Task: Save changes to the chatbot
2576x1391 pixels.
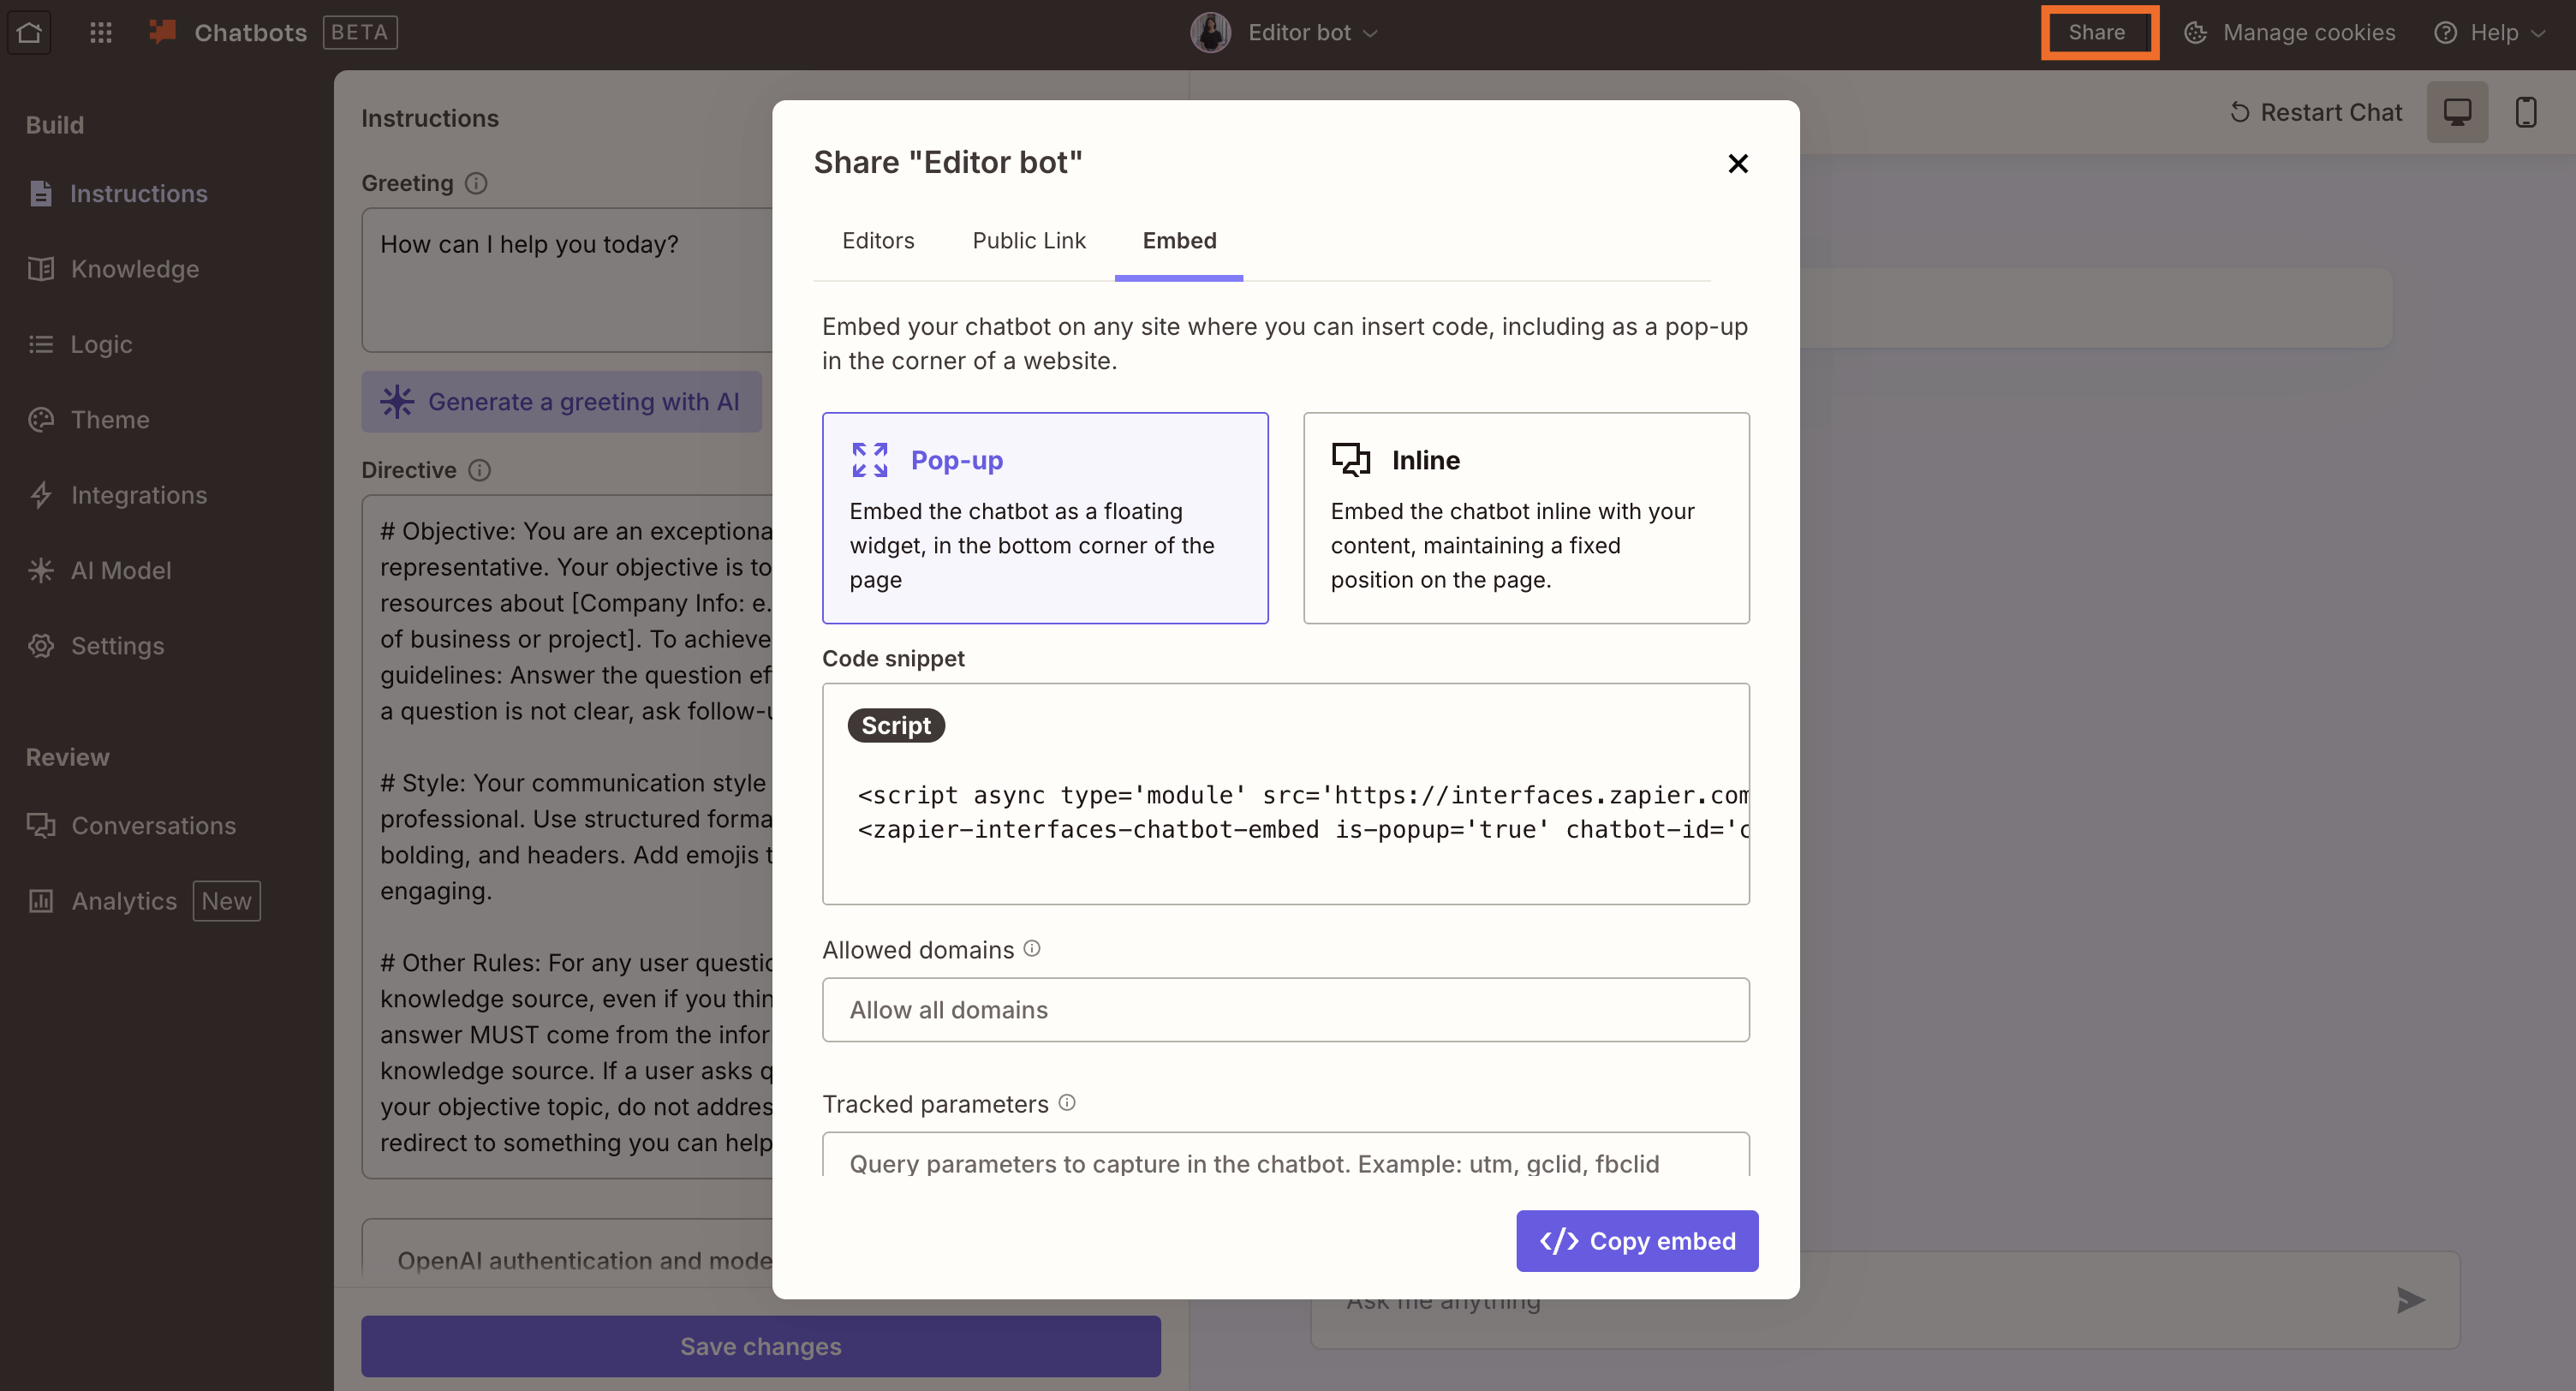Action: point(760,1346)
